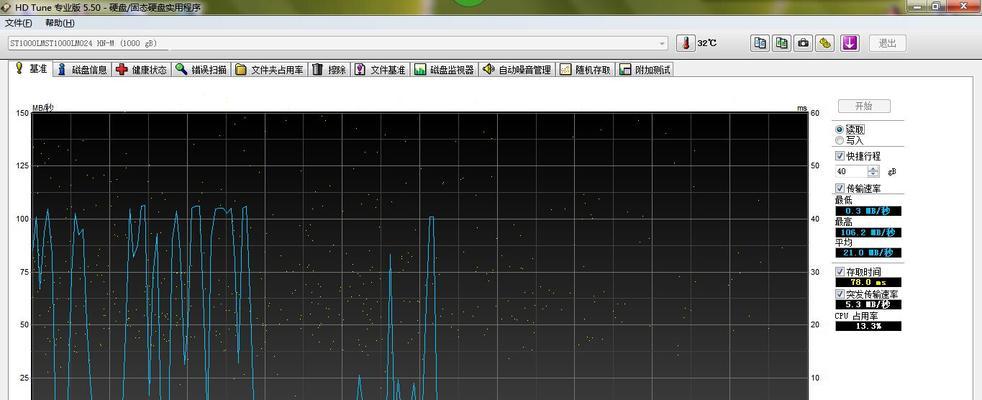982x400 pixels.
Task: Toggle the 快捷行程 checkbox
Action: [x=840, y=156]
